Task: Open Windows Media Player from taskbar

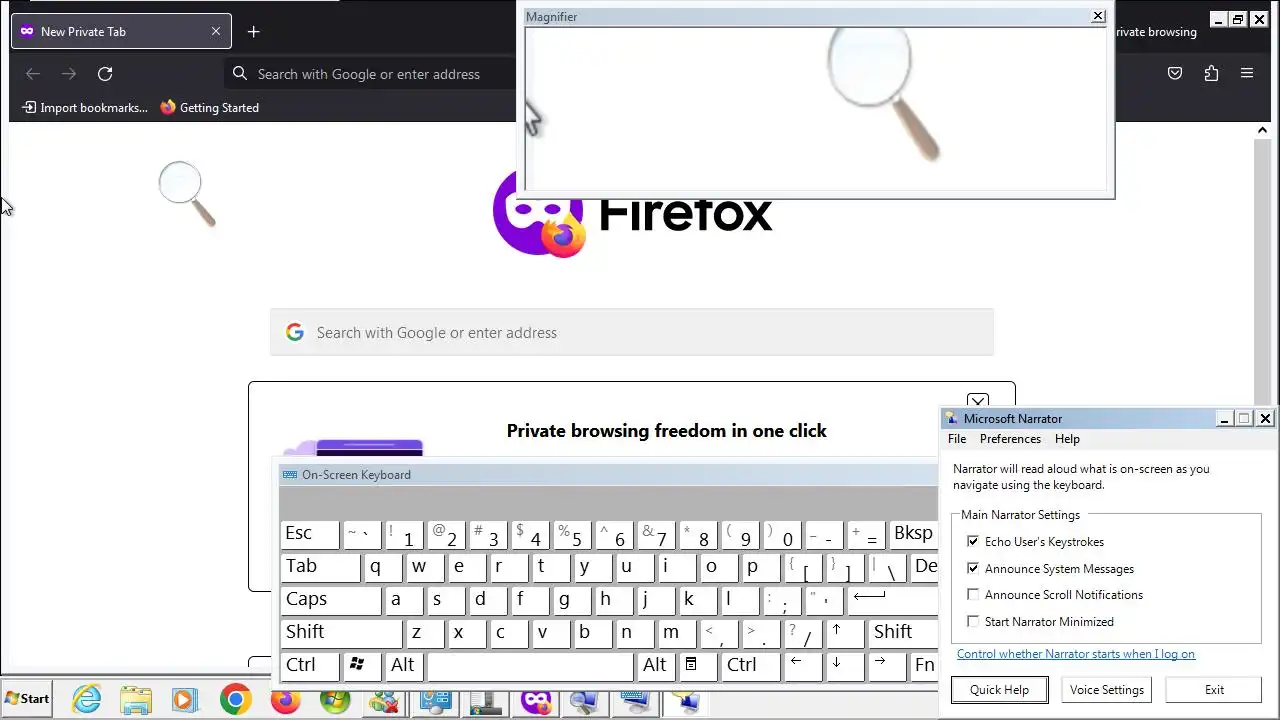Action: (x=185, y=699)
